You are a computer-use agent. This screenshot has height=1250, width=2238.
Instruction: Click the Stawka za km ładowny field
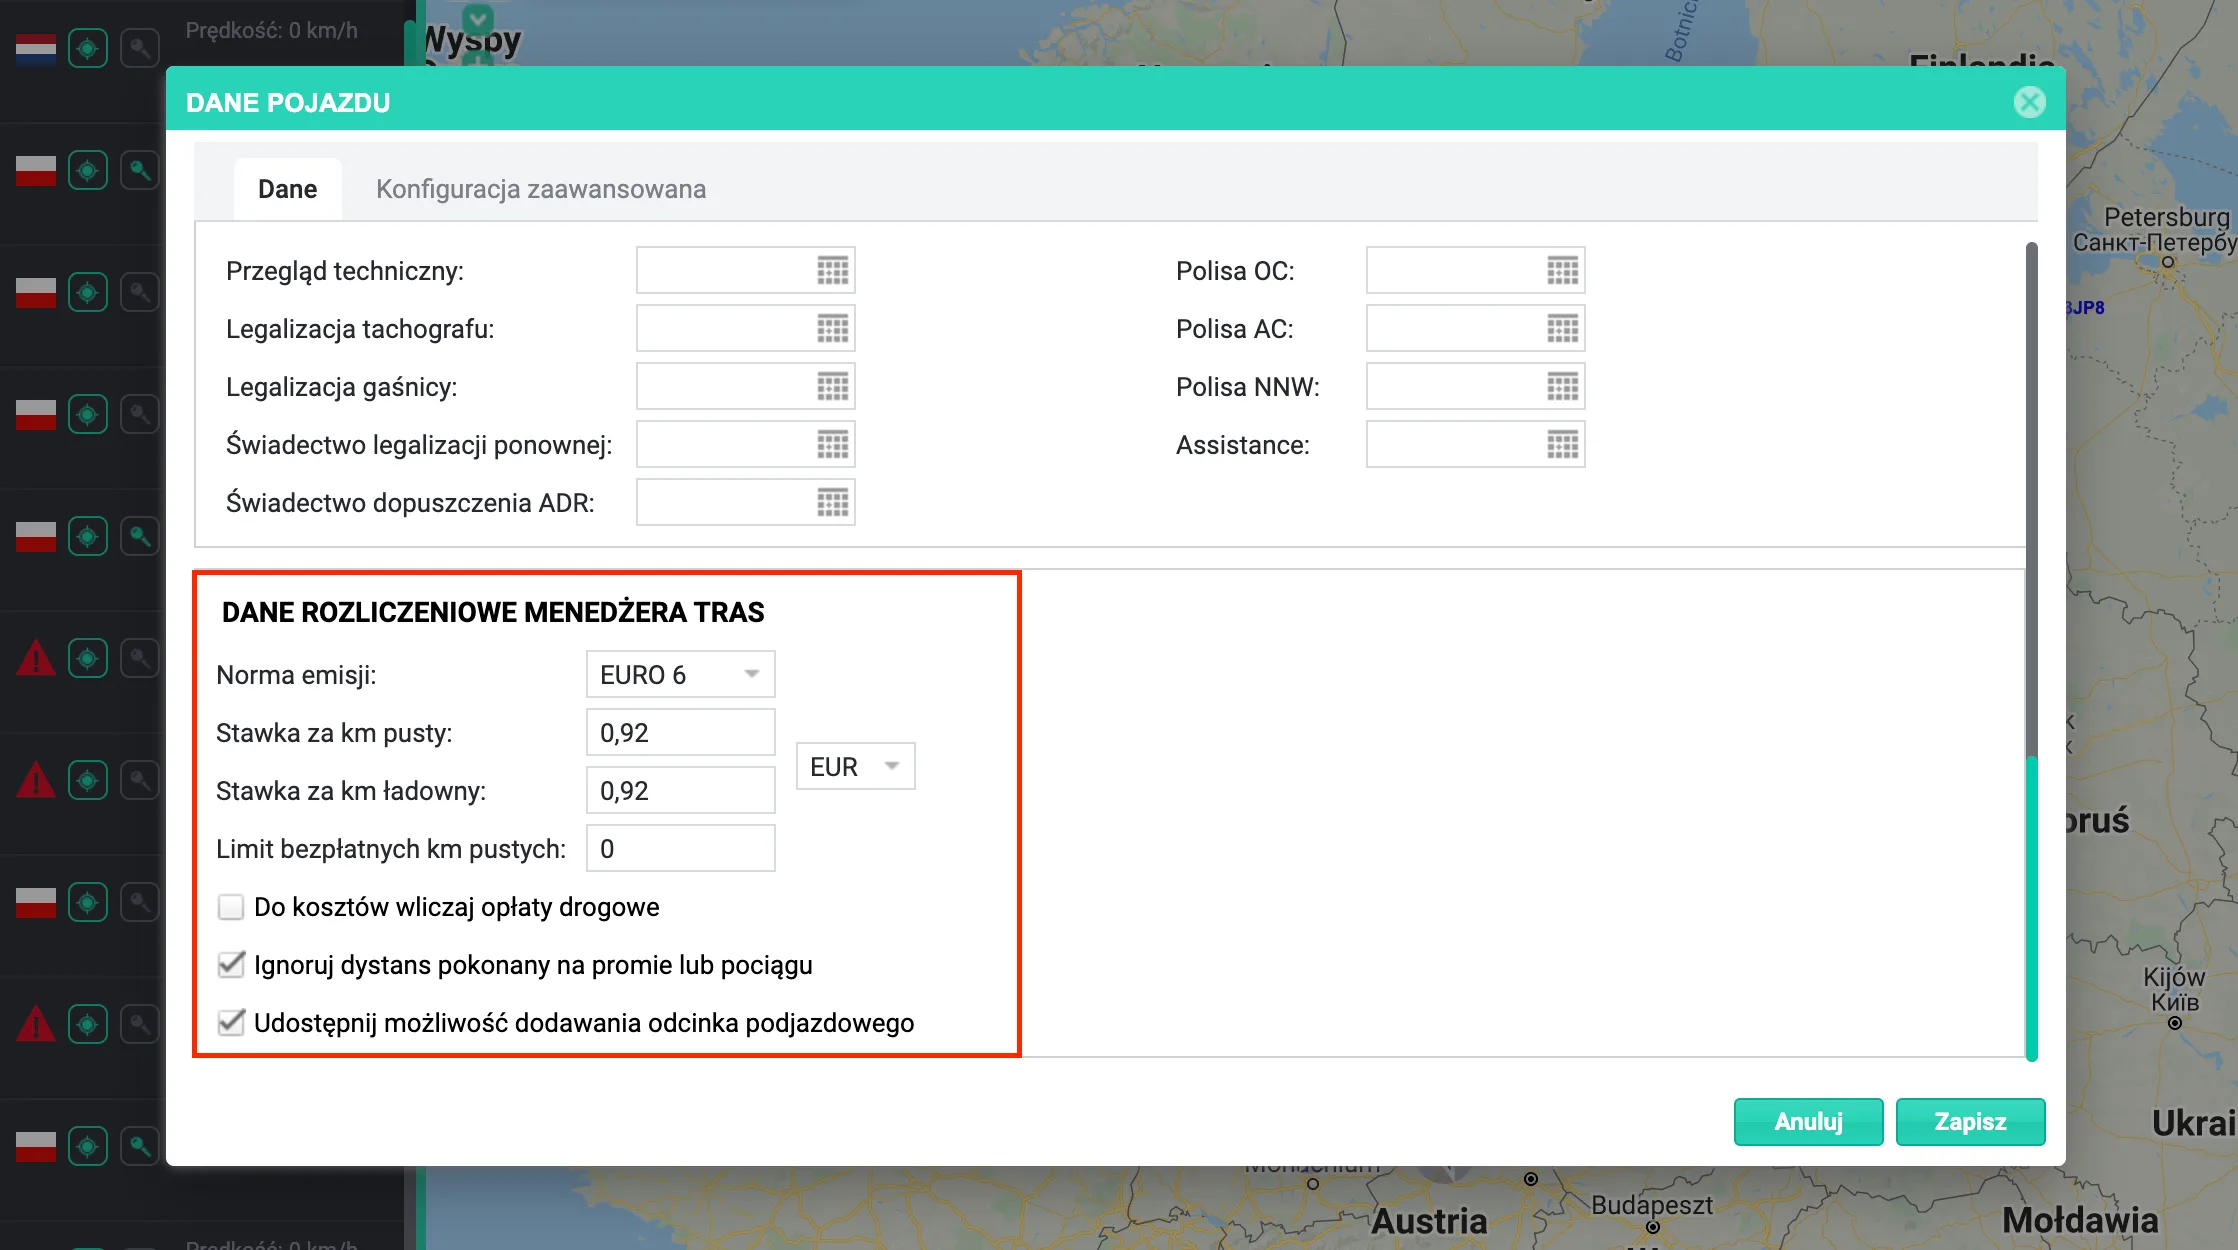pyautogui.click(x=680, y=791)
